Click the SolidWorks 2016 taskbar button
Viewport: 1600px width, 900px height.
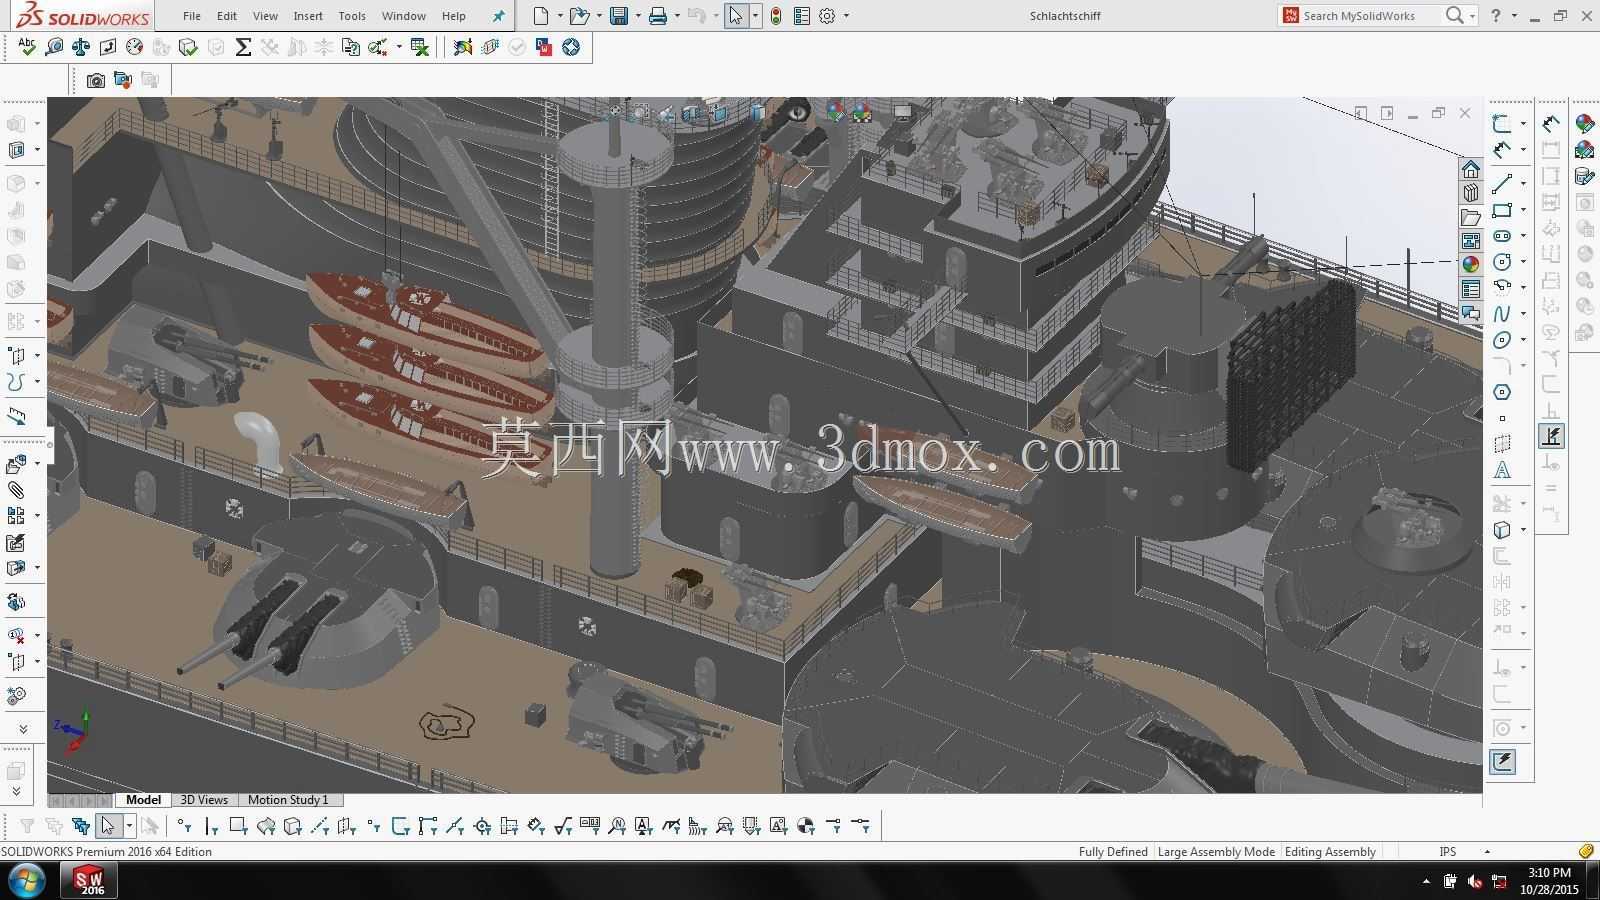click(x=90, y=881)
